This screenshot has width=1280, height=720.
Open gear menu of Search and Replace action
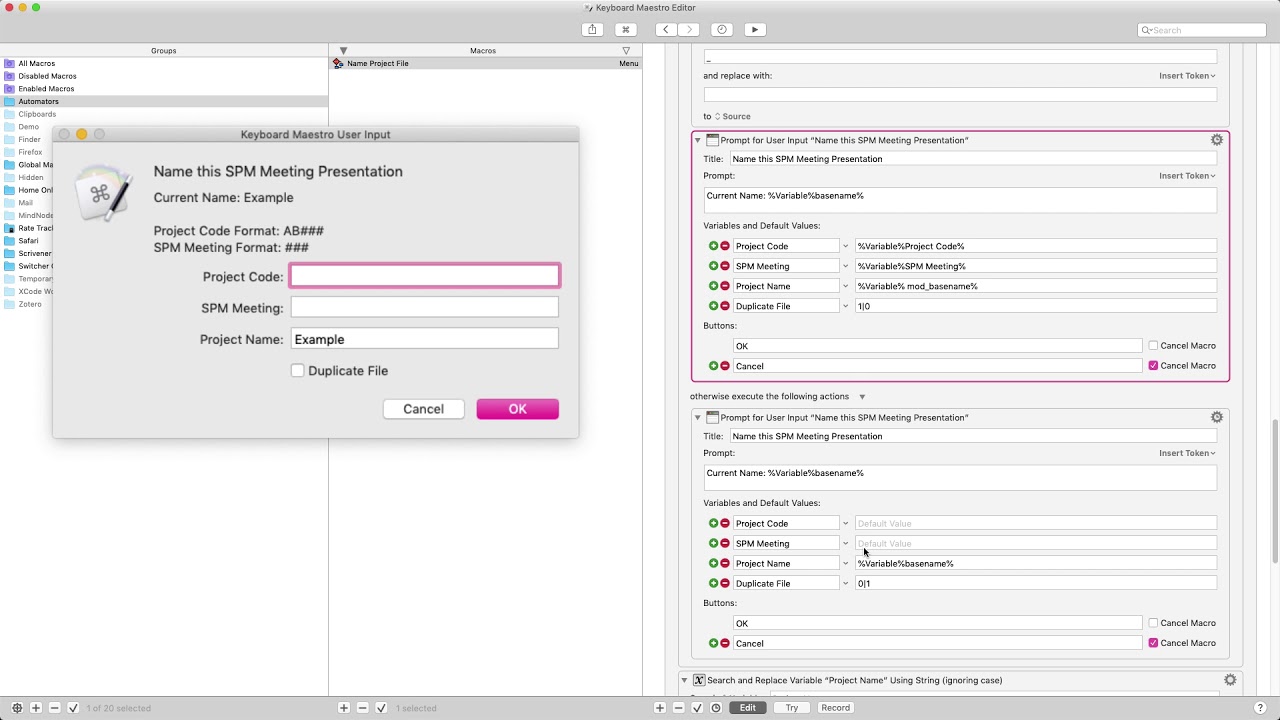point(1230,680)
